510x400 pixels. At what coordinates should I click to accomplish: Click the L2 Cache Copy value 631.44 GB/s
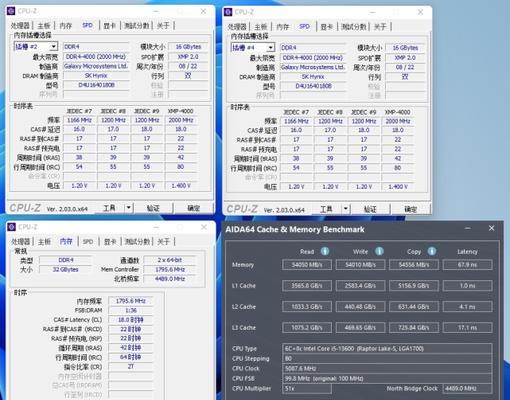[x=414, y=307]
